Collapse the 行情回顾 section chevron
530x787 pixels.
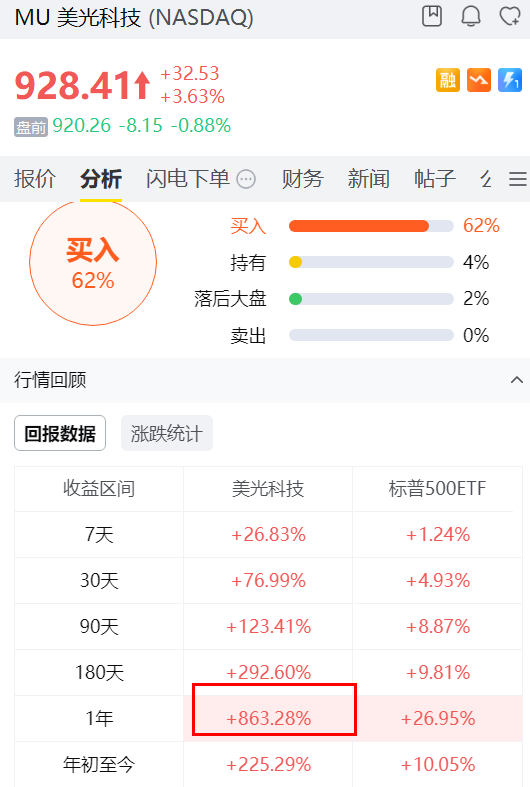pos(516,380)
